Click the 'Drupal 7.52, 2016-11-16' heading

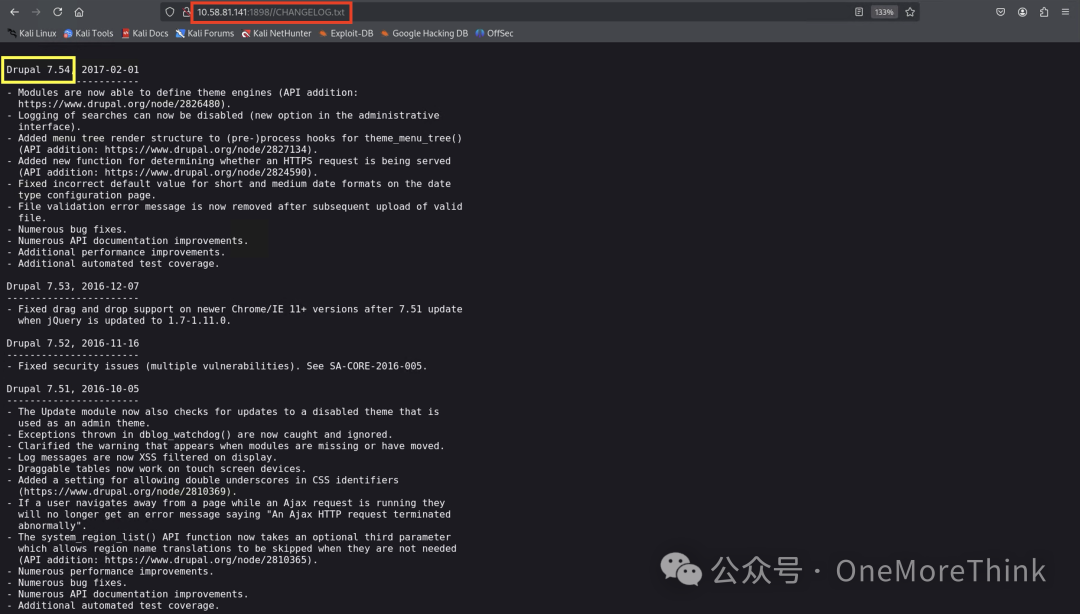point(72,343)
